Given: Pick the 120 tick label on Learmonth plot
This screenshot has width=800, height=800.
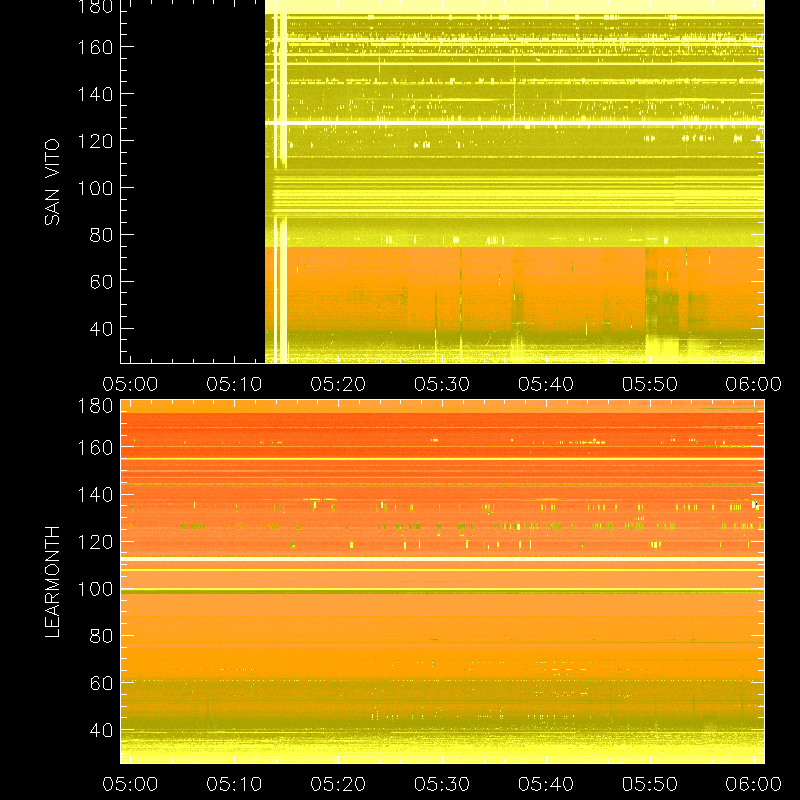Looking at the screenshot, I should 95,542.
